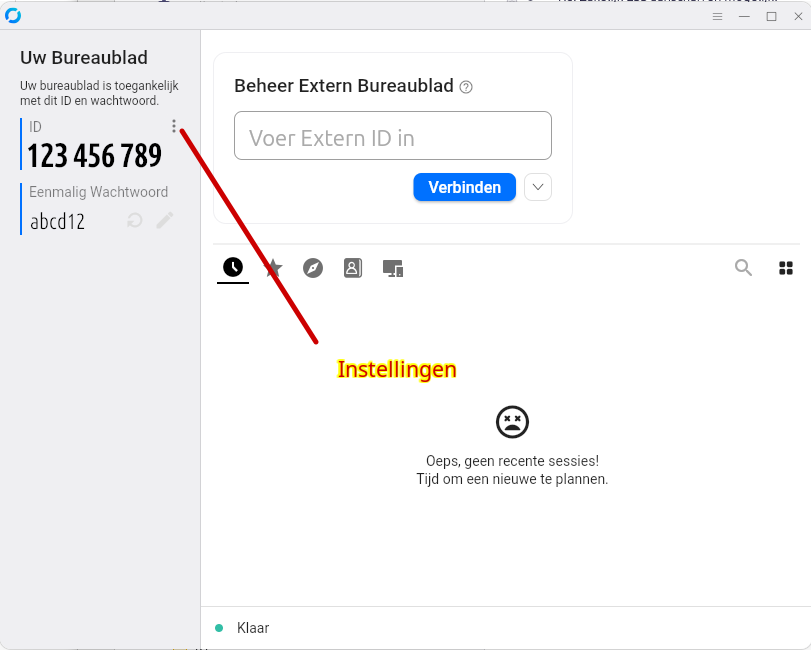Expand the dropdown arrow next to Verbinden
The height and width of the screenshot is (650, 811).
click(x=538, y=187)
